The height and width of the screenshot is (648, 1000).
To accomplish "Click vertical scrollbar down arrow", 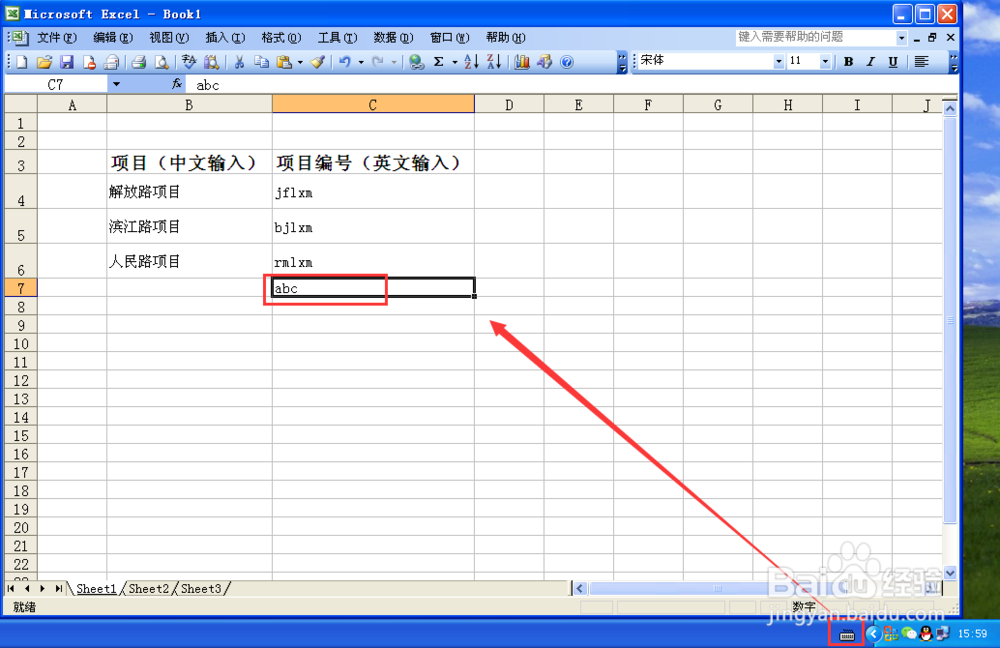I will point(950,572).
